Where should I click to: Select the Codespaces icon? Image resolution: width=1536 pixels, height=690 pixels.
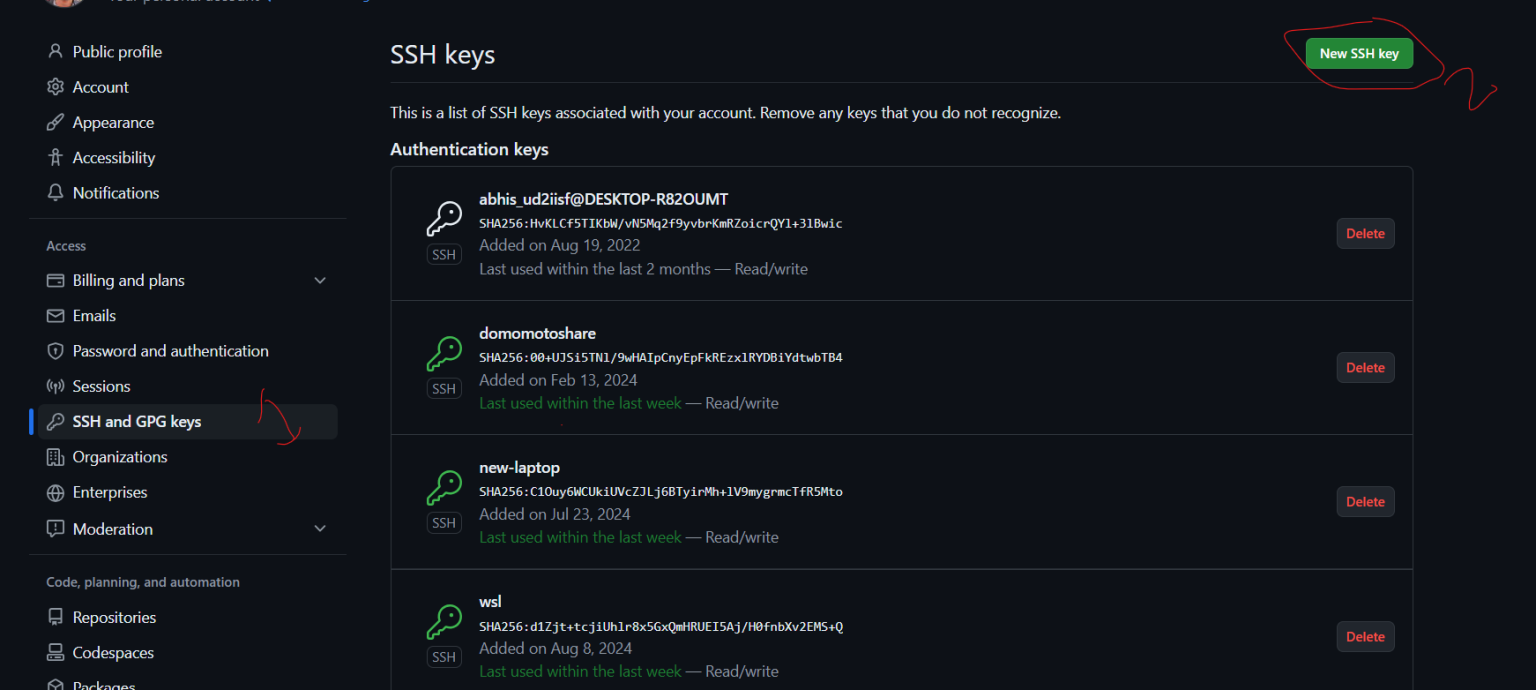56,652
